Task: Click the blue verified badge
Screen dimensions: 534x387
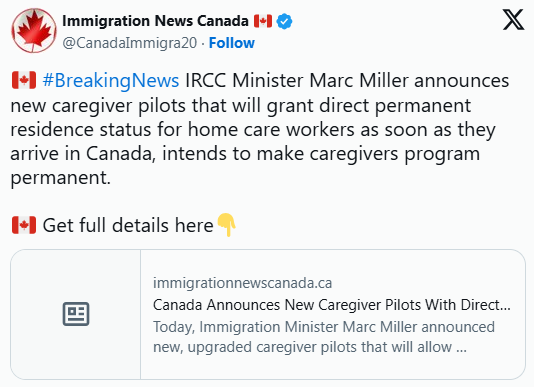Action: click(x=284, y=21)
